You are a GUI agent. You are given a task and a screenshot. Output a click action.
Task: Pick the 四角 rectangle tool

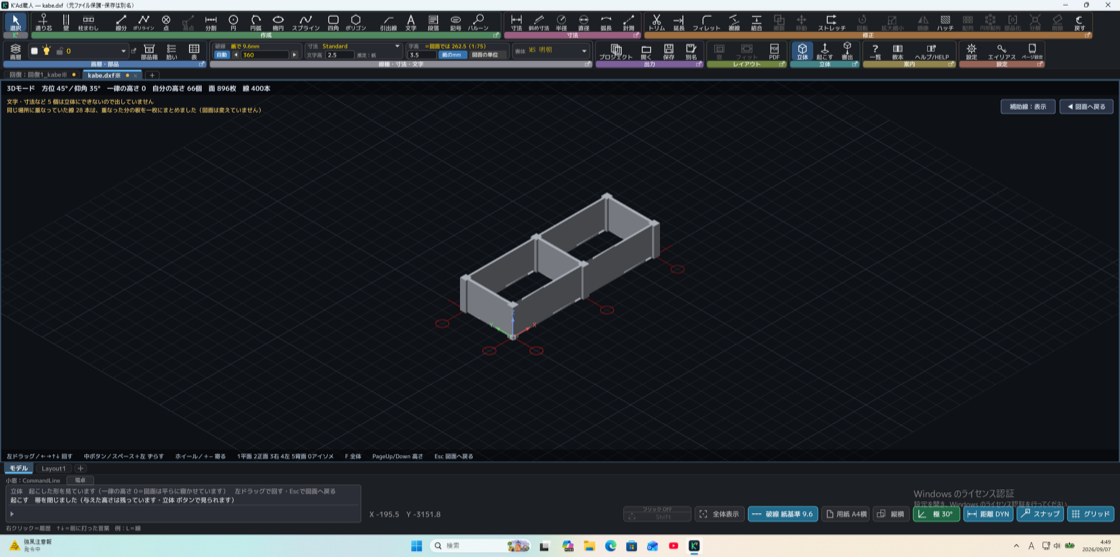pyautogui.click(x=333, y=22)
